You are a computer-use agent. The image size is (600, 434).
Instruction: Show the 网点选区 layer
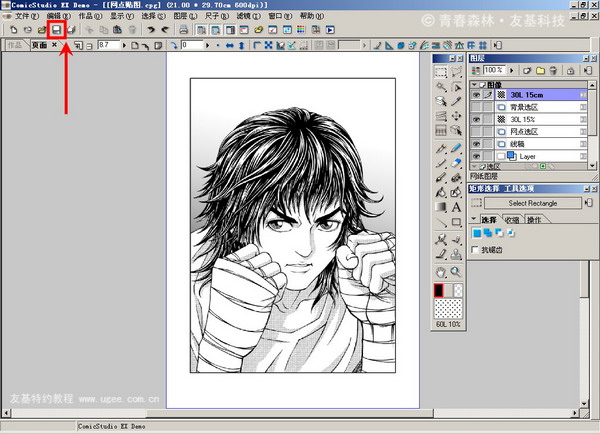coord(476,132)
